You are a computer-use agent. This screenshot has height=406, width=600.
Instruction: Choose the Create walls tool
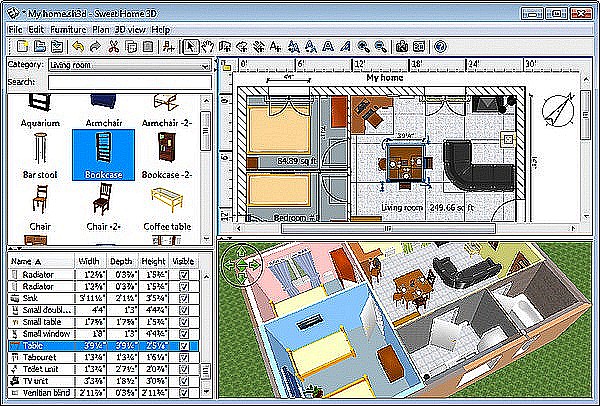(225, 47)
